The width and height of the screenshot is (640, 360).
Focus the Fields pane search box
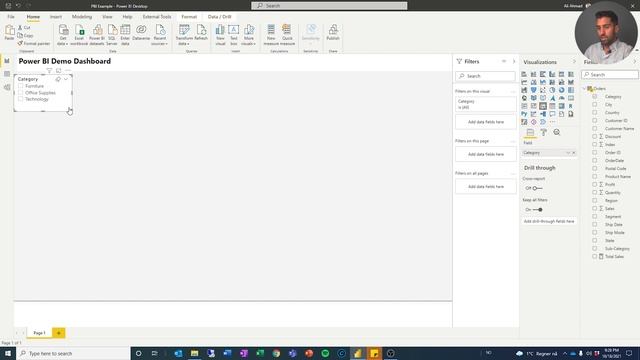tap(610, 75)
